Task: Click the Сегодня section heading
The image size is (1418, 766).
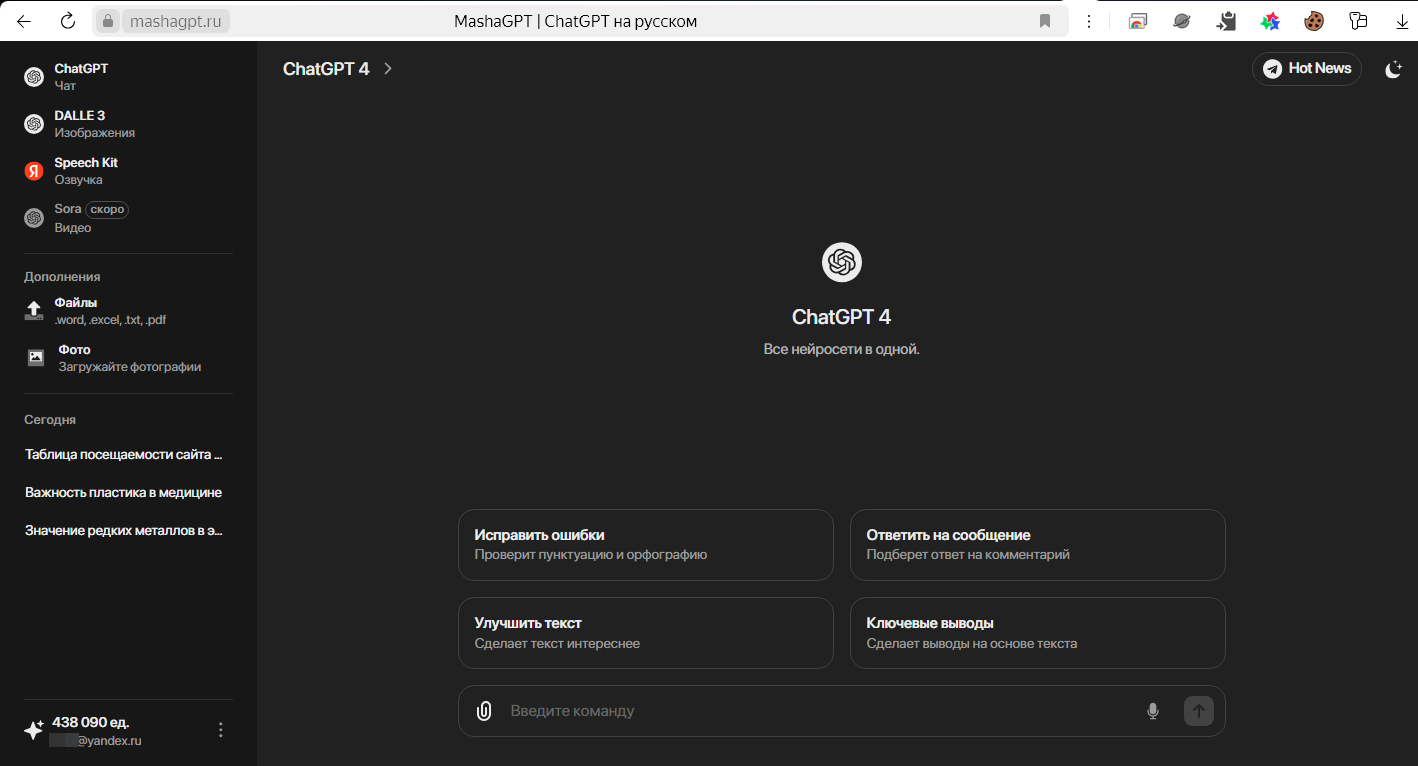Action: pos(50,420)
